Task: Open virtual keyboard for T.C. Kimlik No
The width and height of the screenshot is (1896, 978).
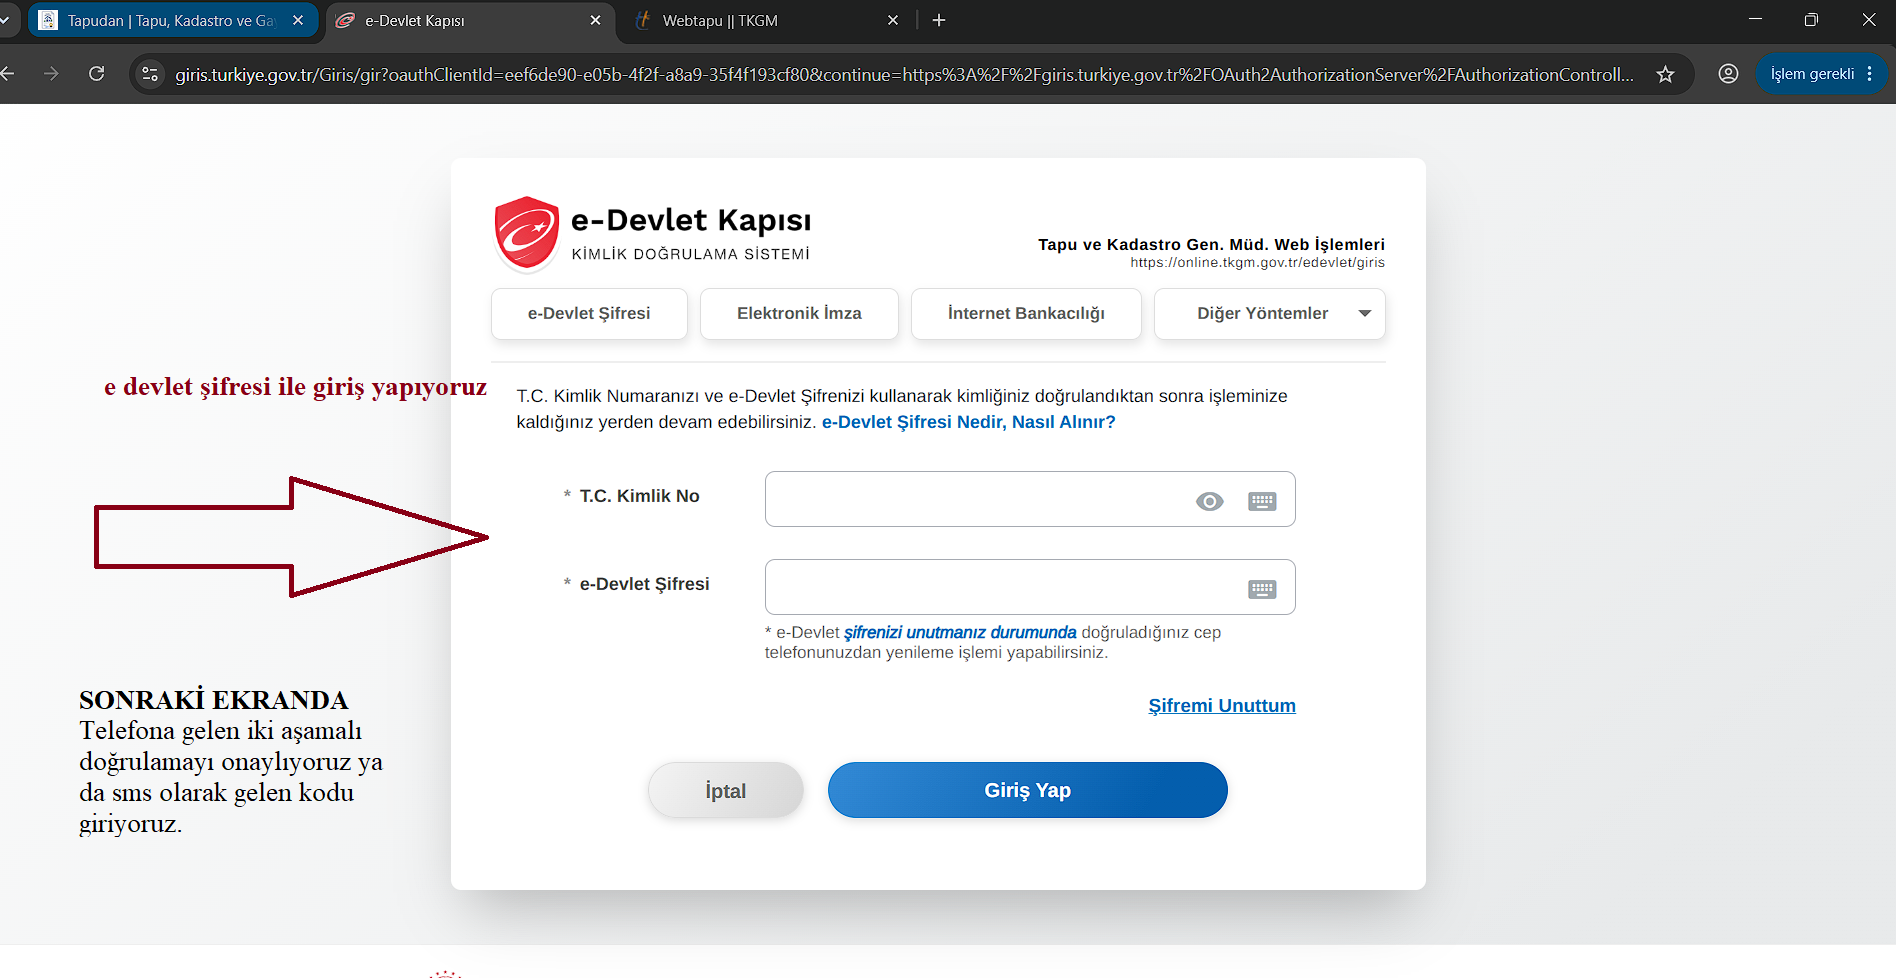Action: tap(1262, 501)
